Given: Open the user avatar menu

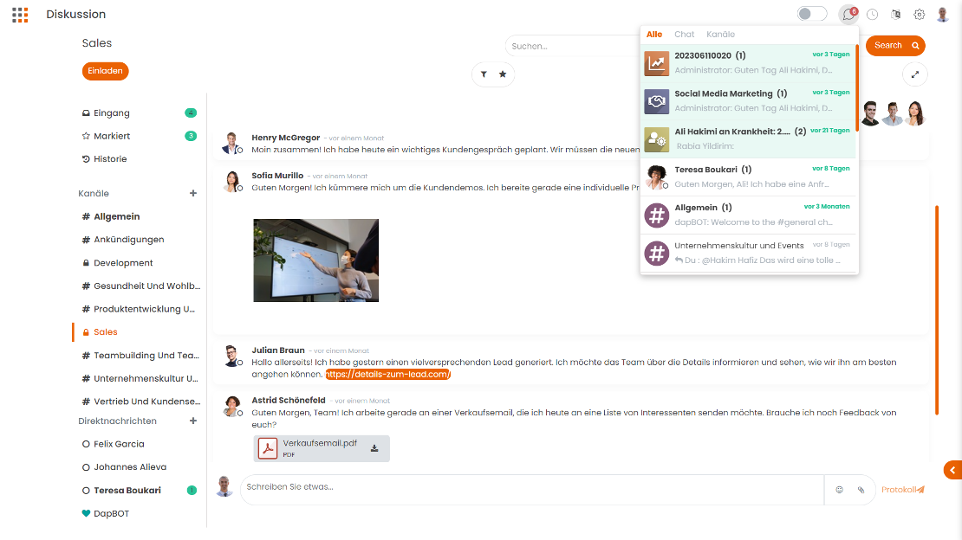Looking at the screenshot, I should [943, 14].
